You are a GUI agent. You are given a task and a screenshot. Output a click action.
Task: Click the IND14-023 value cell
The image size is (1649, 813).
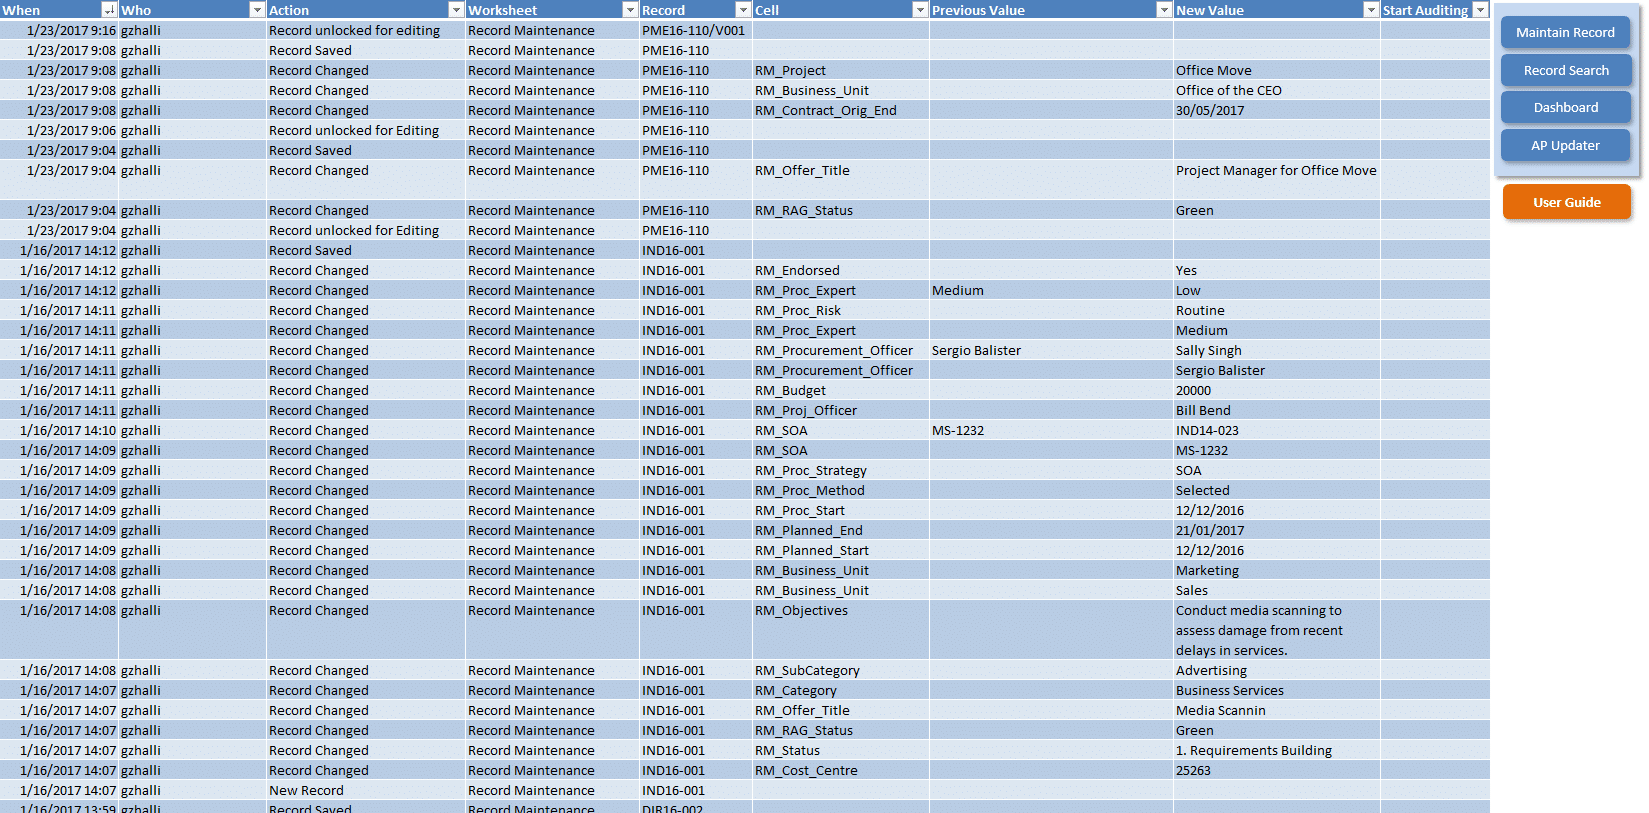click(1277, 430)
